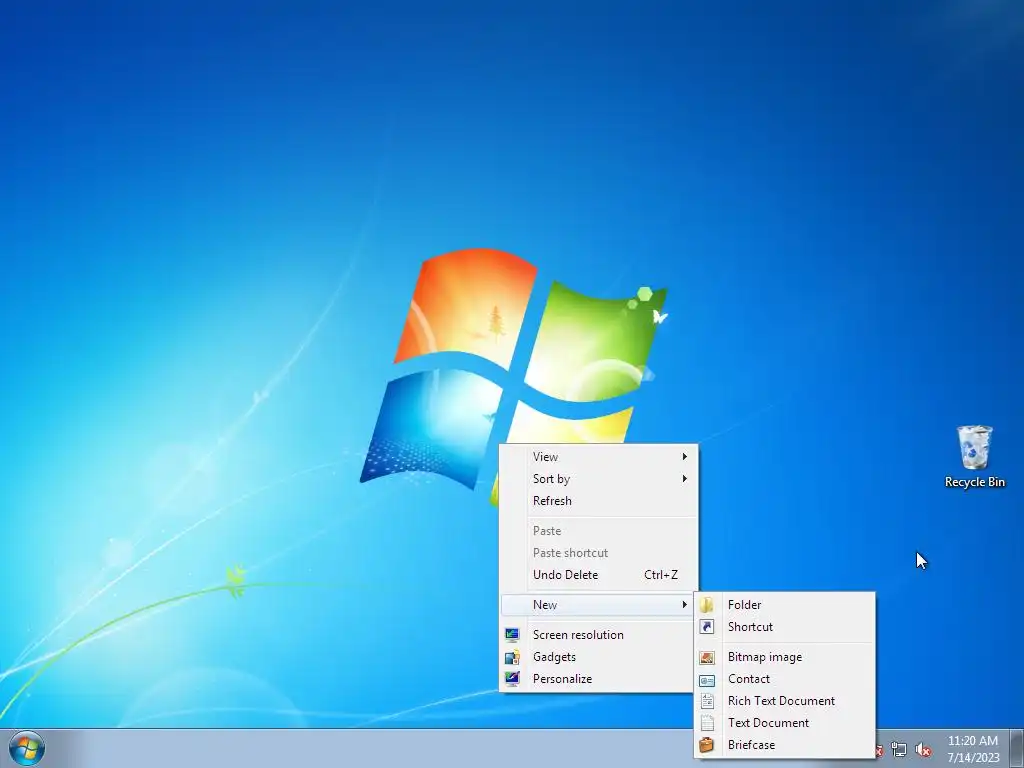This screenshot has height=768, width=1024.
Task: Click the network tray icon
Action: [899, 750]
